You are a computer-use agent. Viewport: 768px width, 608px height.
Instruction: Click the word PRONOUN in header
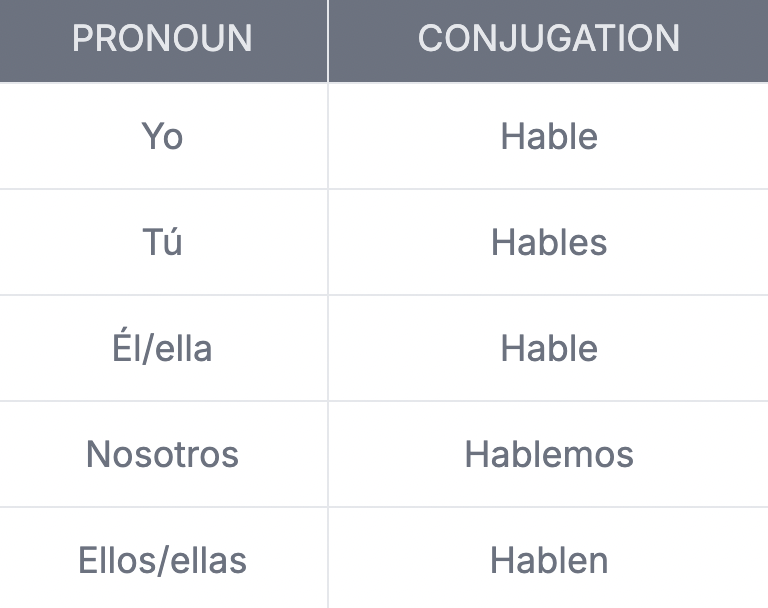click(x=162, y=38)
